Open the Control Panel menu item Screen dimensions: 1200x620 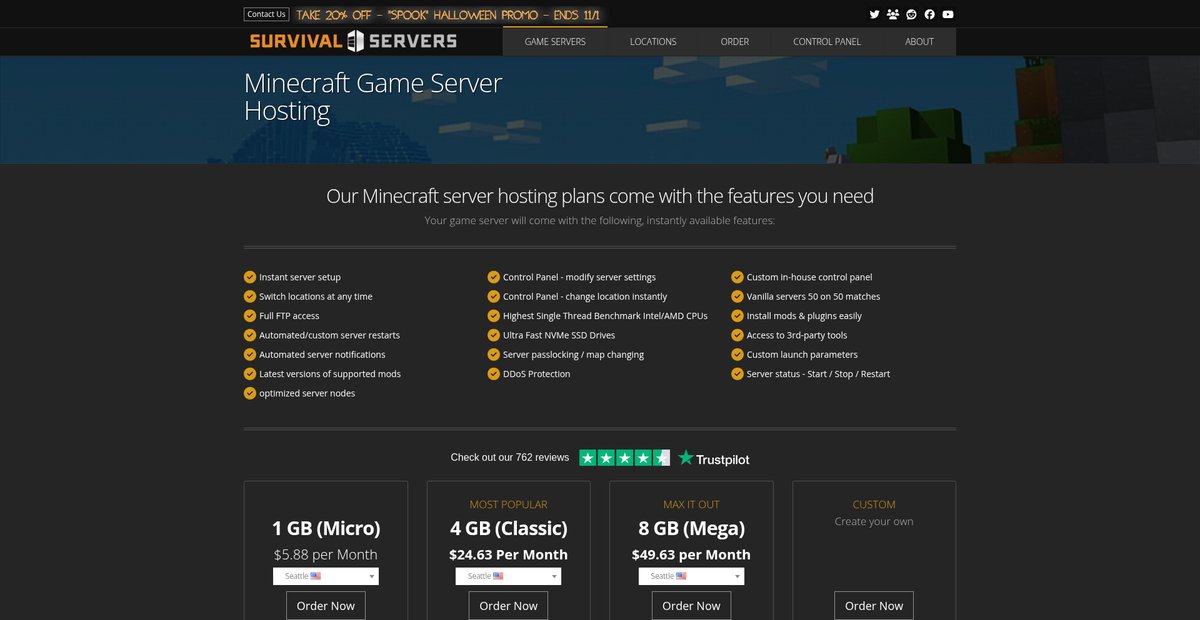pos(827,42)
